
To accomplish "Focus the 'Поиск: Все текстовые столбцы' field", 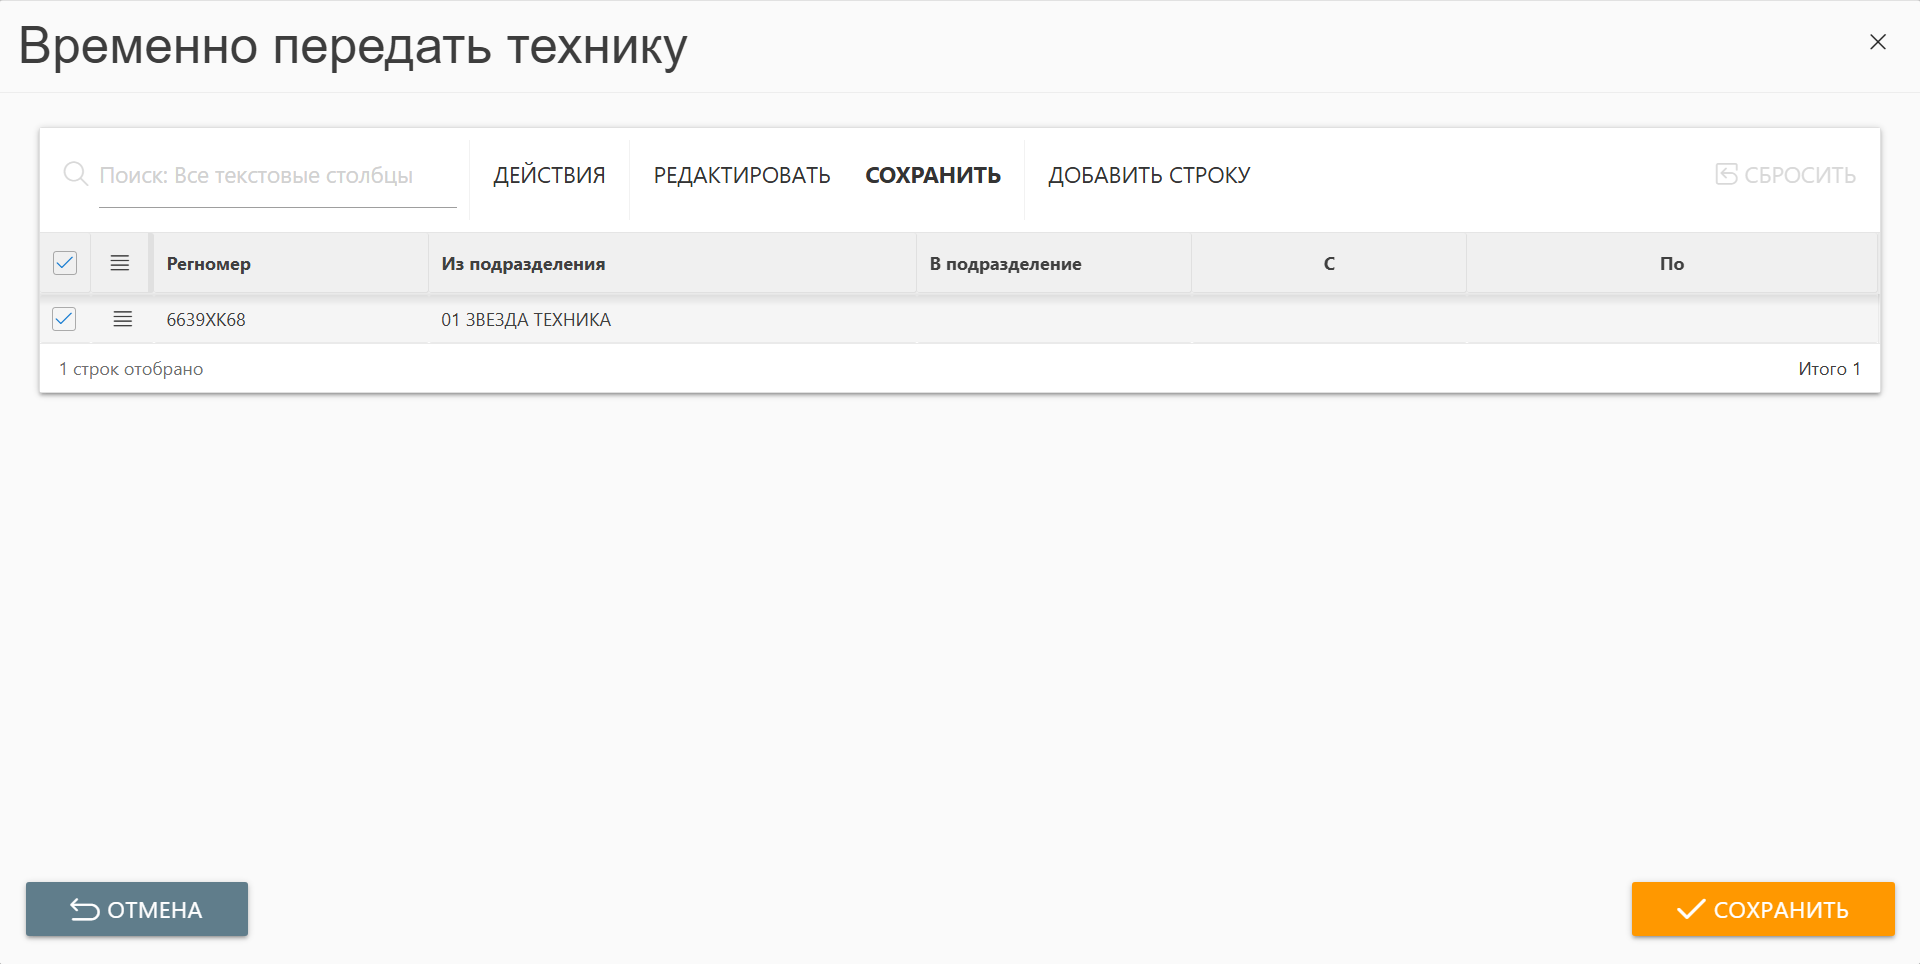I will (277, 176).
